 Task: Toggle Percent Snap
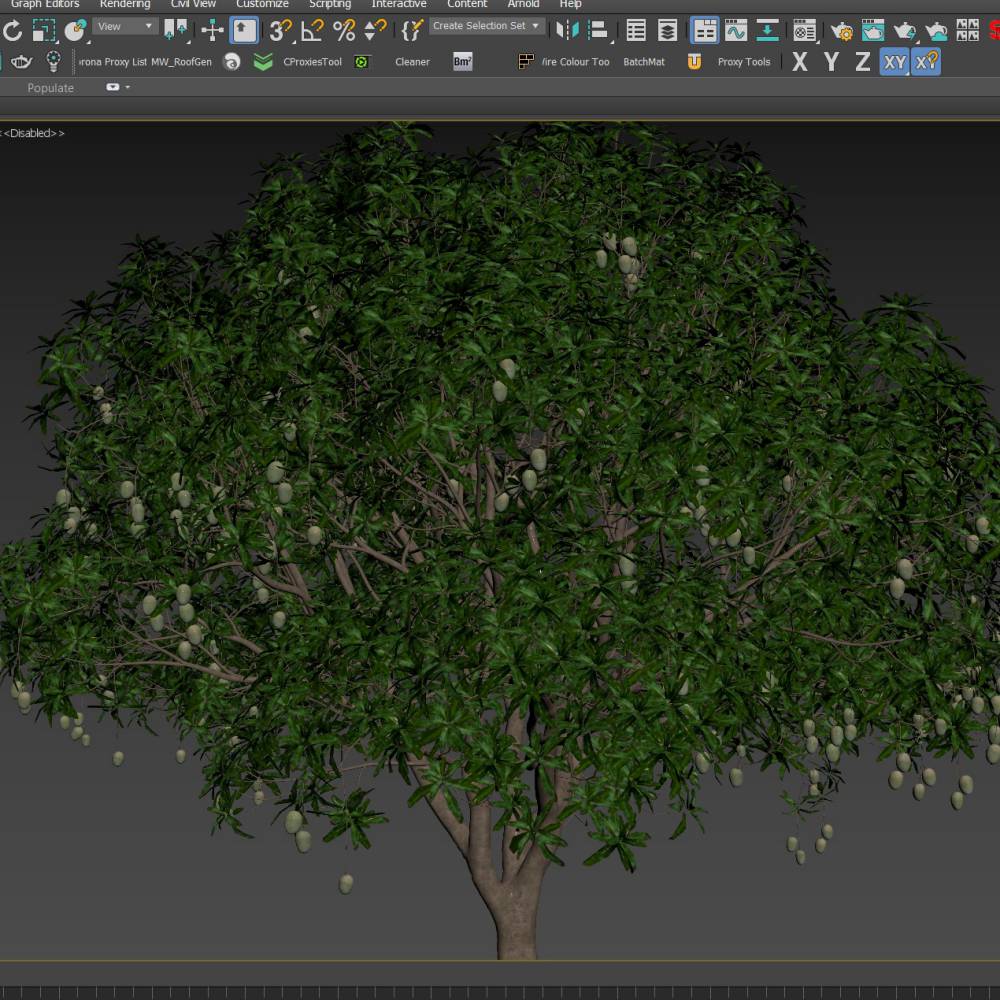click(x=344, y=30)
